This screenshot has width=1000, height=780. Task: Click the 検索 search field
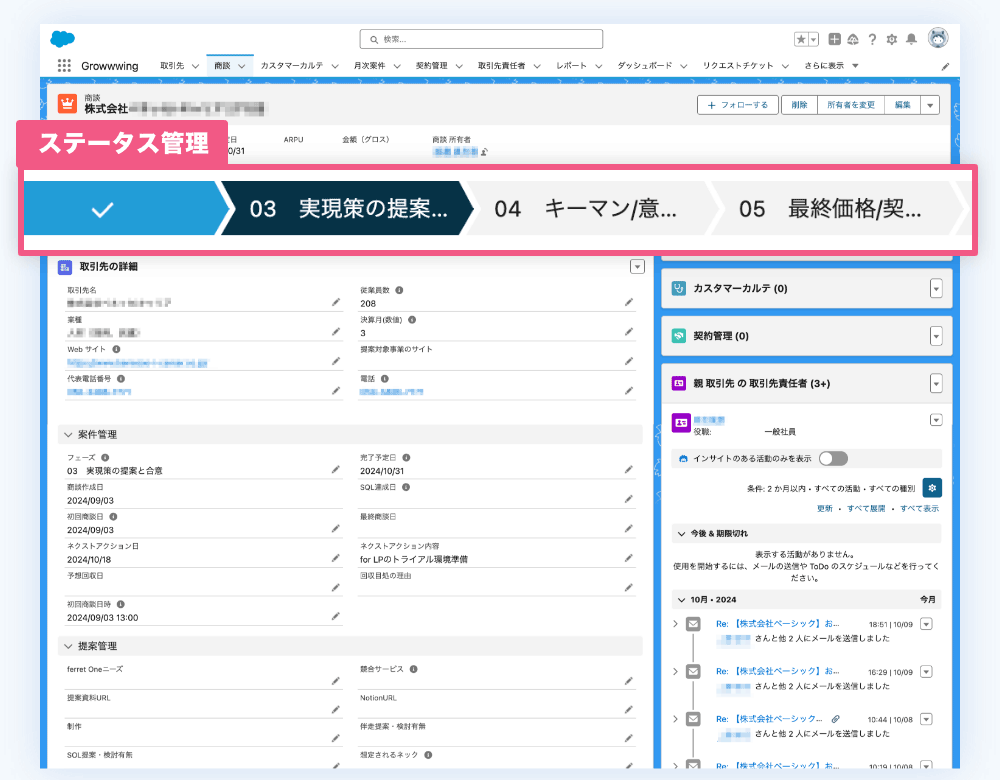pyautogui.click(x=481, y=39)
